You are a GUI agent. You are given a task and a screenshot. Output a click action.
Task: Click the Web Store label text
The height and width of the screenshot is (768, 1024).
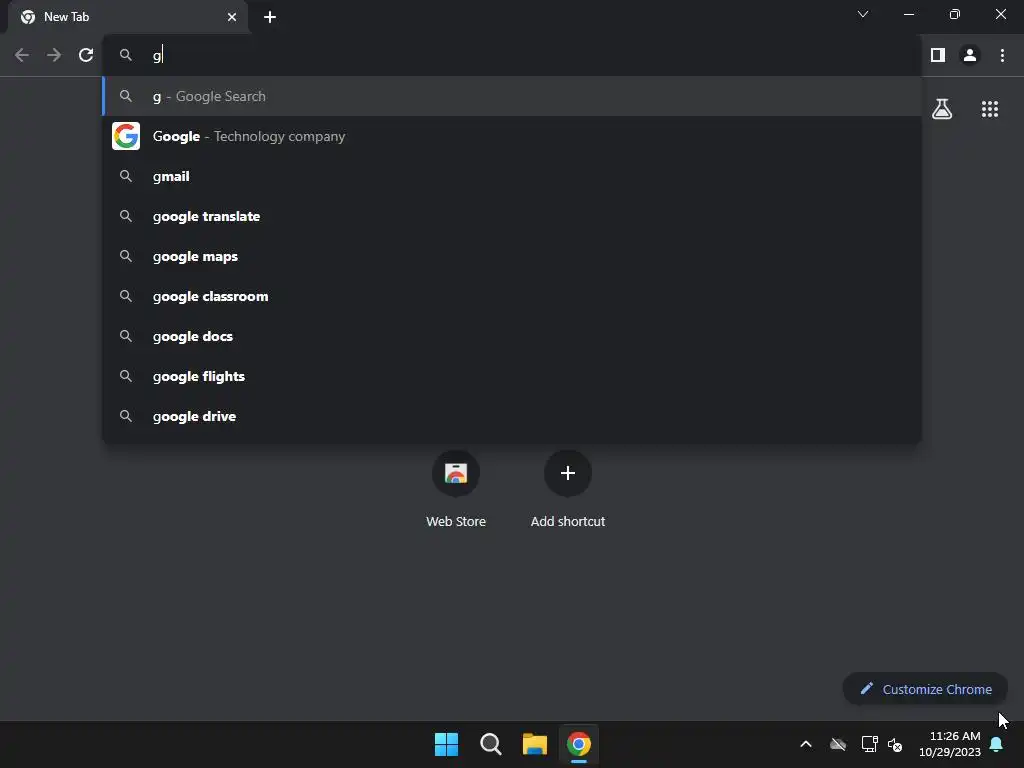click(456, 521)
